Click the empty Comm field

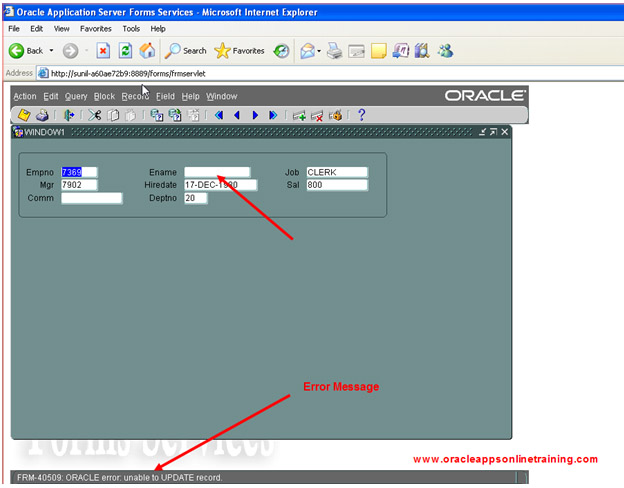point(92,198)
